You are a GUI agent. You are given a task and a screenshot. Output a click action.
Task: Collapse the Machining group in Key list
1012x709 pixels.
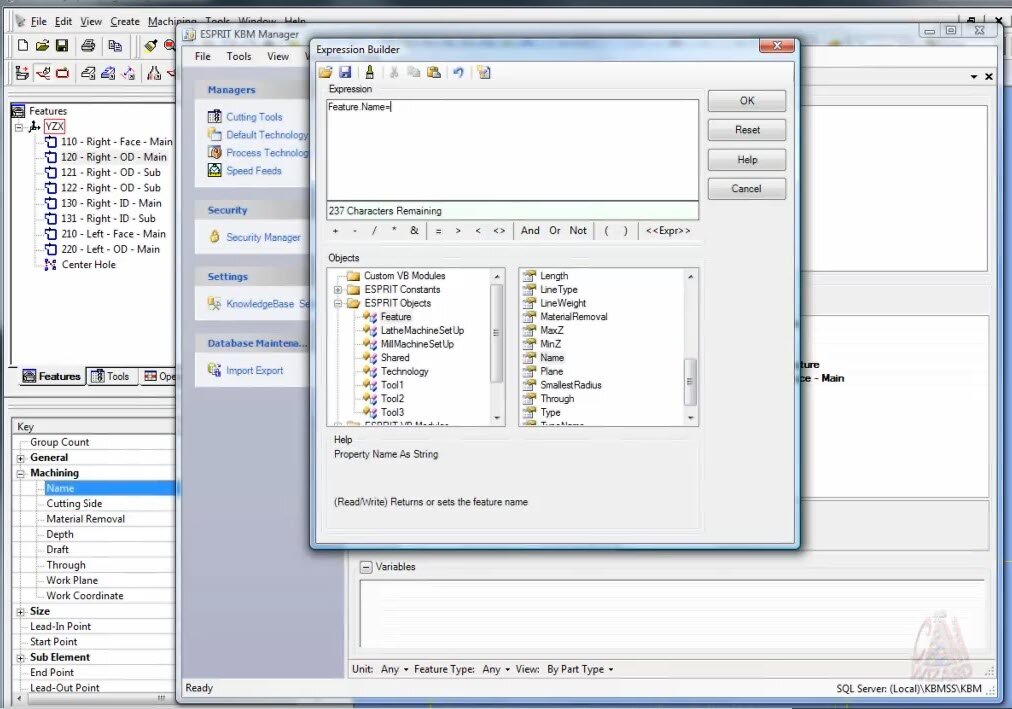21,474
